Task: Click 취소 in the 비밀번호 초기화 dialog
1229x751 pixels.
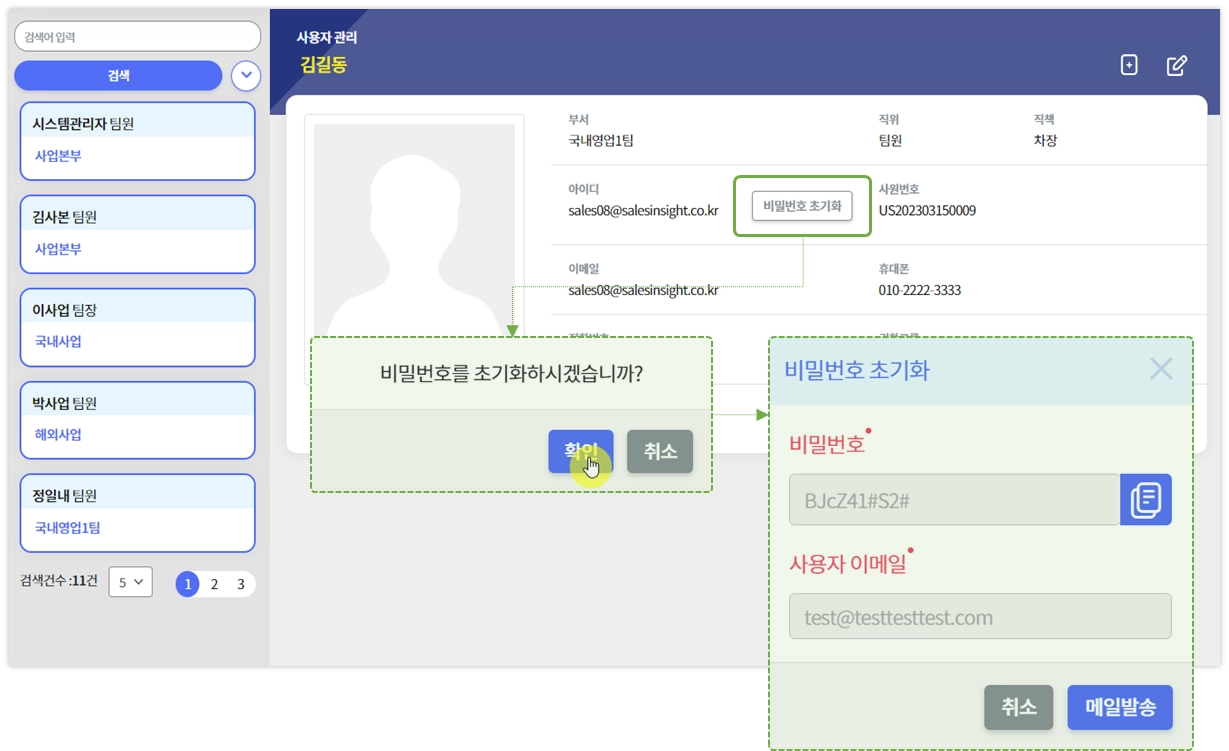Action: click(x=1019, y=707)
